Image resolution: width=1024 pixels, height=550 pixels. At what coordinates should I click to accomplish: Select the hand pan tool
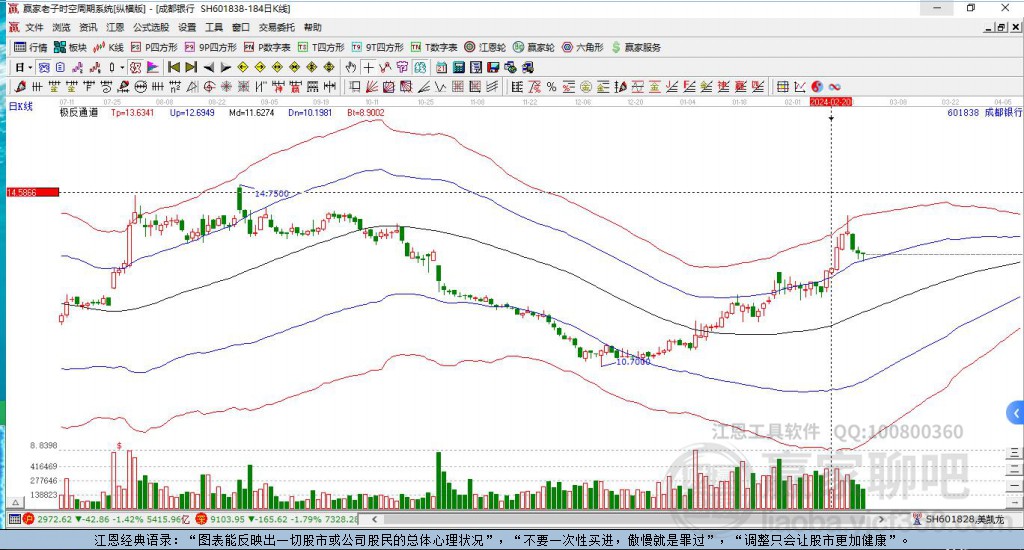(x=350, y=67)
